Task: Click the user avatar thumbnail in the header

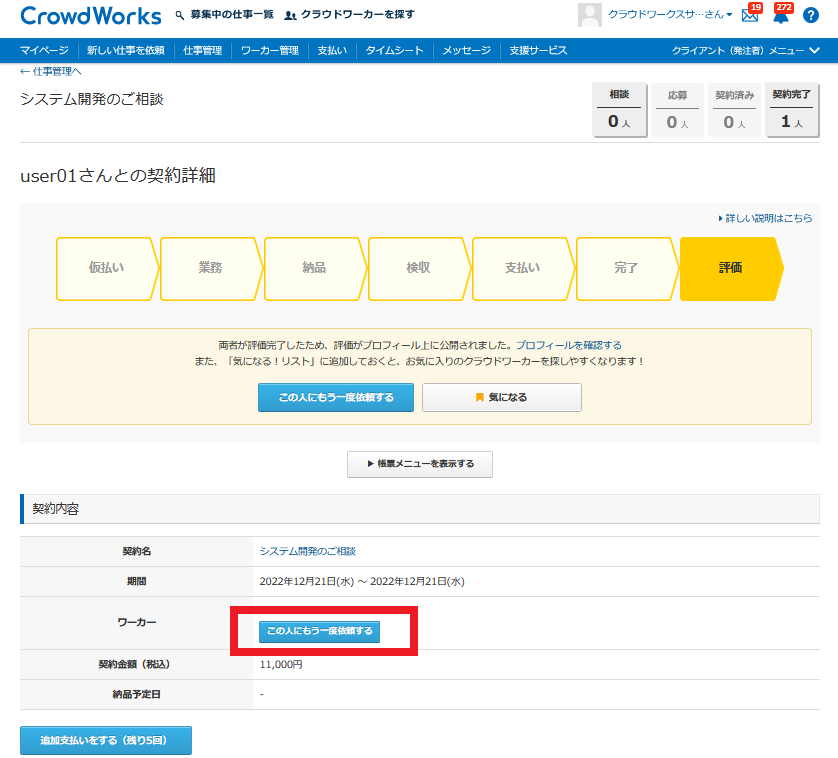Action: pos(590,15)
